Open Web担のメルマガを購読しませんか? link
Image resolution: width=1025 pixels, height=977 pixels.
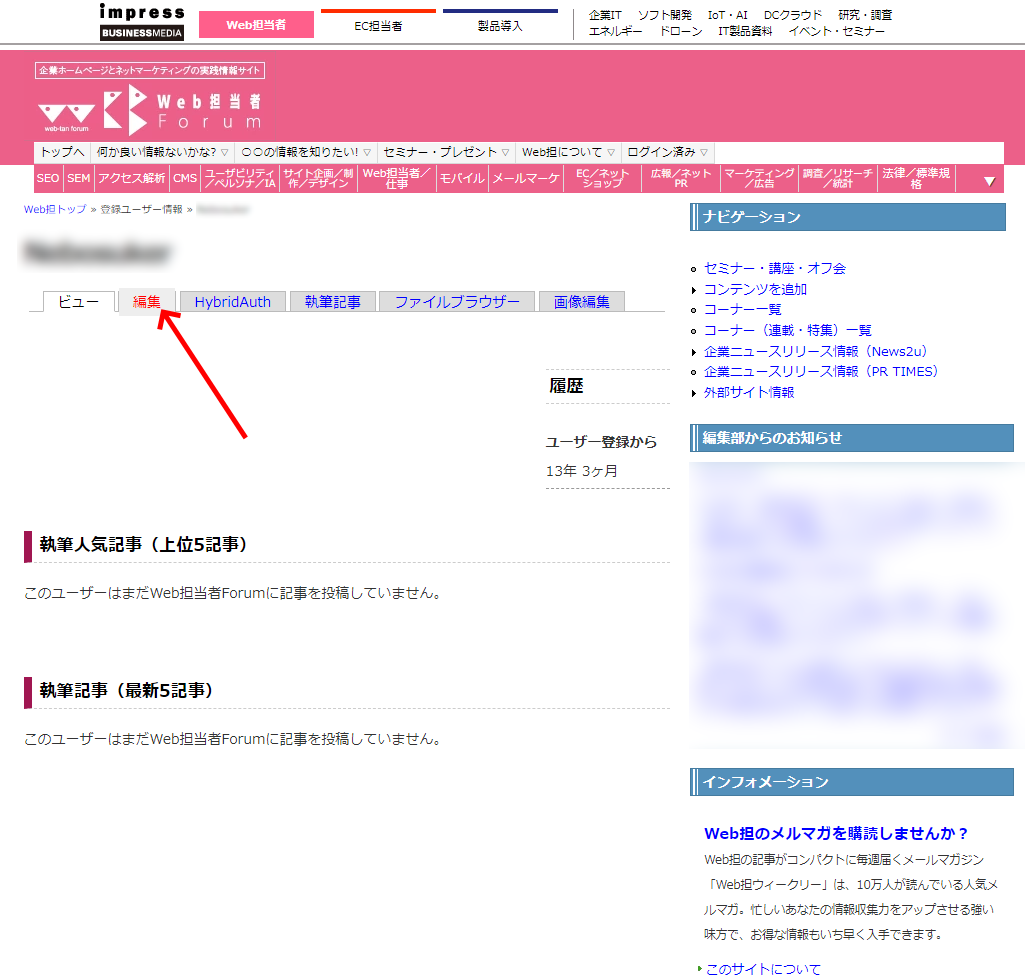click(836, 834)
